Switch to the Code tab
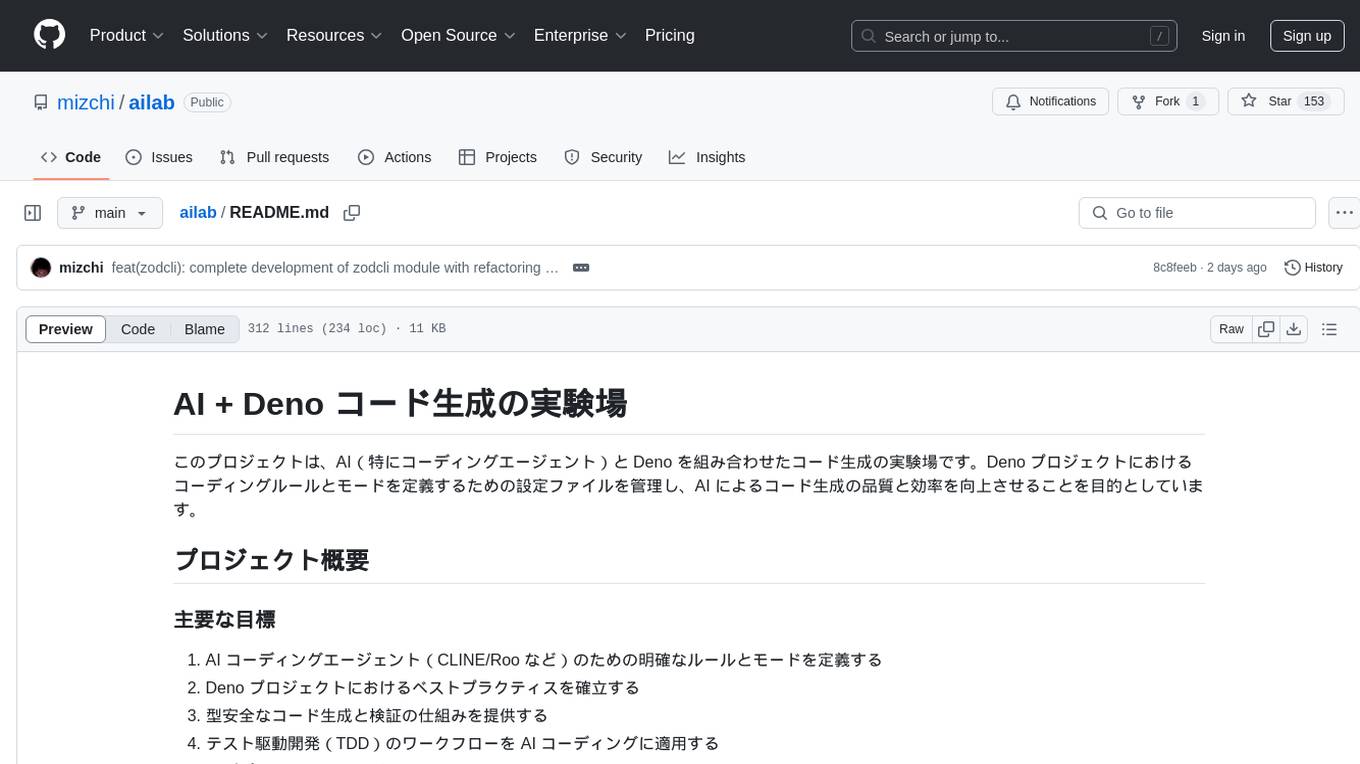 71,157
